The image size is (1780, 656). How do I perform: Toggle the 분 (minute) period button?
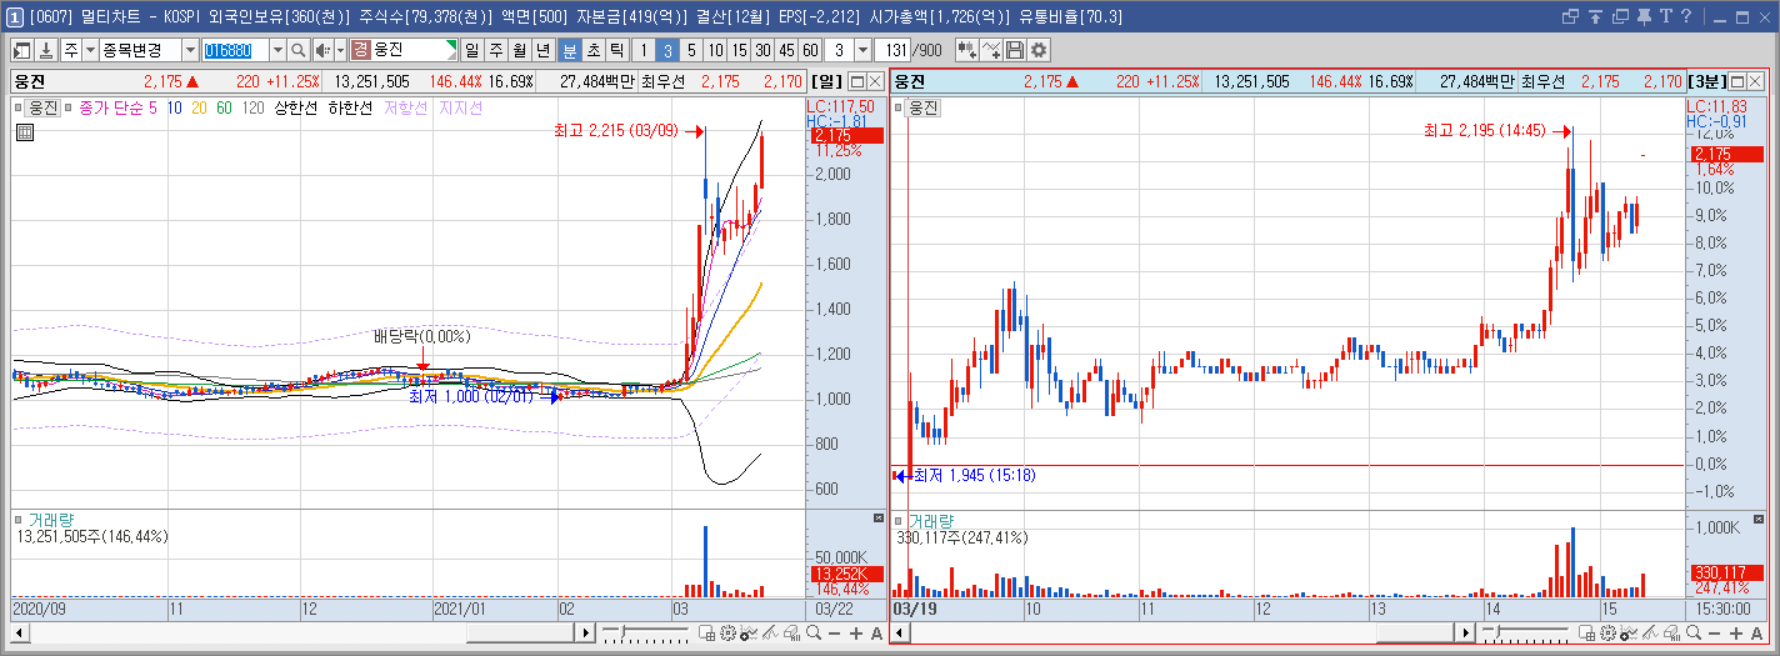(569, 50)
